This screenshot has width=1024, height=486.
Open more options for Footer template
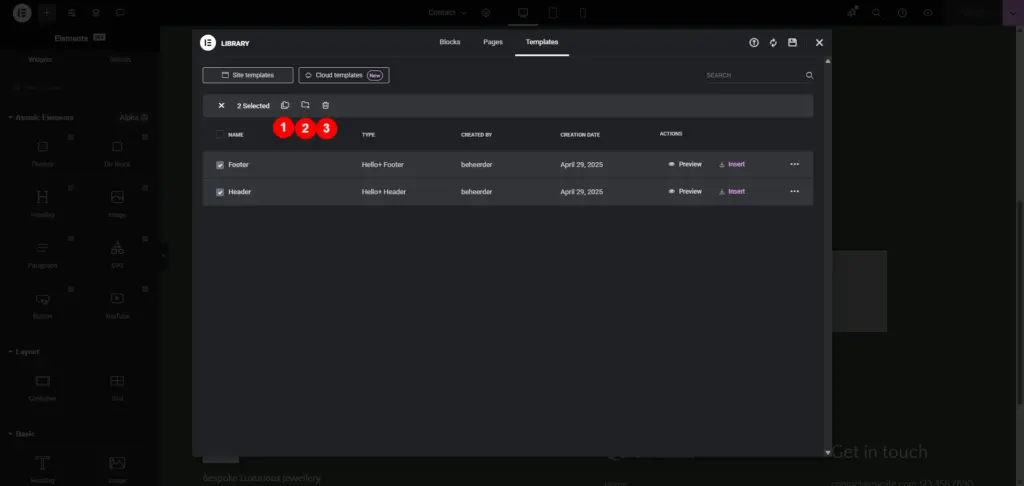point(794,165)
